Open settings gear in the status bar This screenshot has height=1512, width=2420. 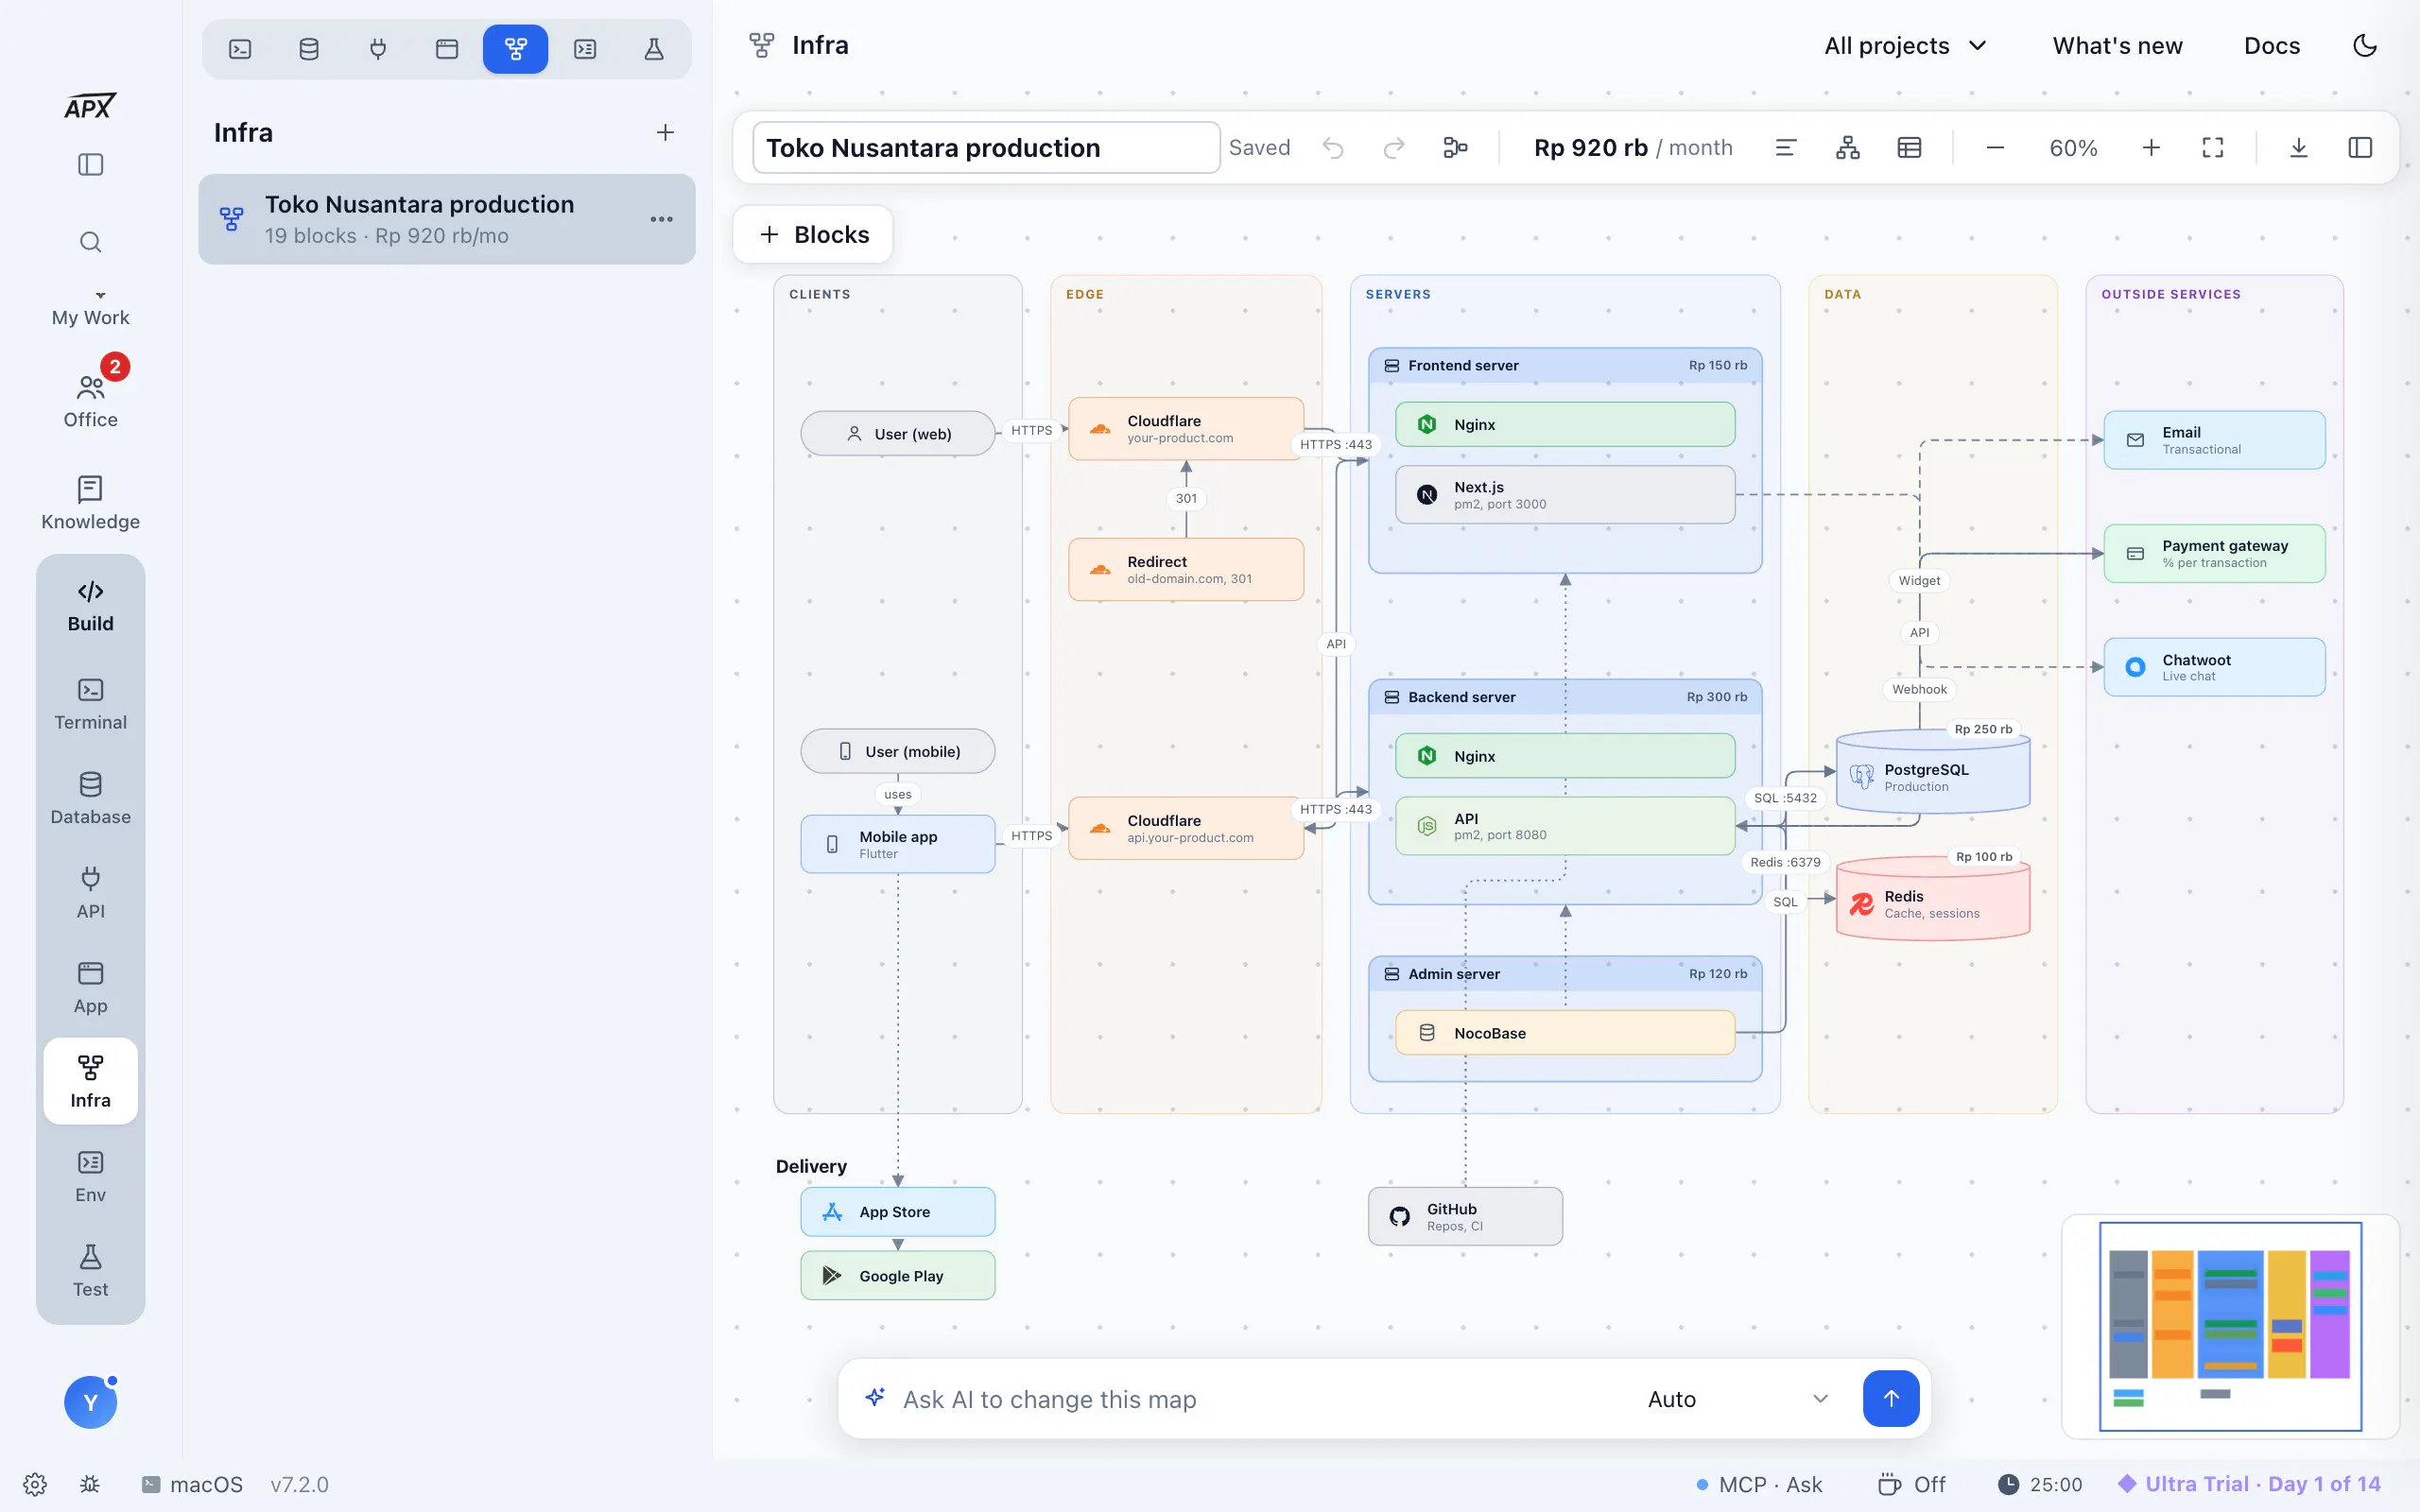coord(35,1484)
